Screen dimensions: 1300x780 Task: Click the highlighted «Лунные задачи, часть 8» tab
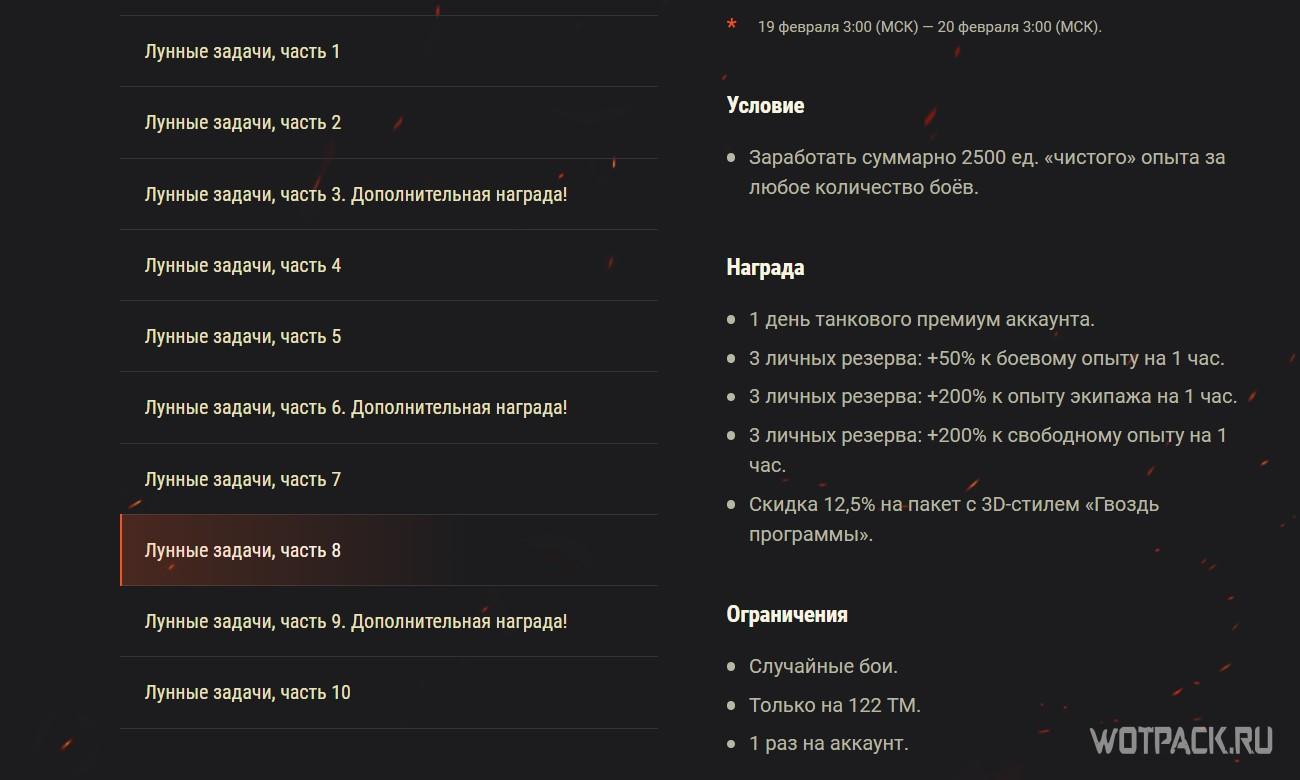pyautogui.click(x=243, y=550)
